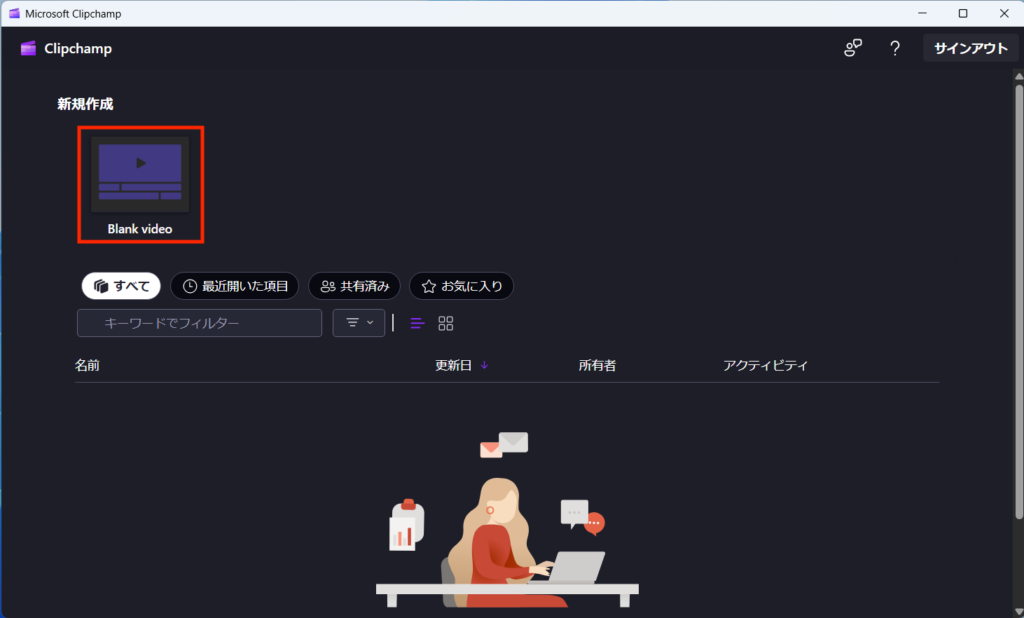Click the vertical scrollbar on the right

click(1017, 300)
